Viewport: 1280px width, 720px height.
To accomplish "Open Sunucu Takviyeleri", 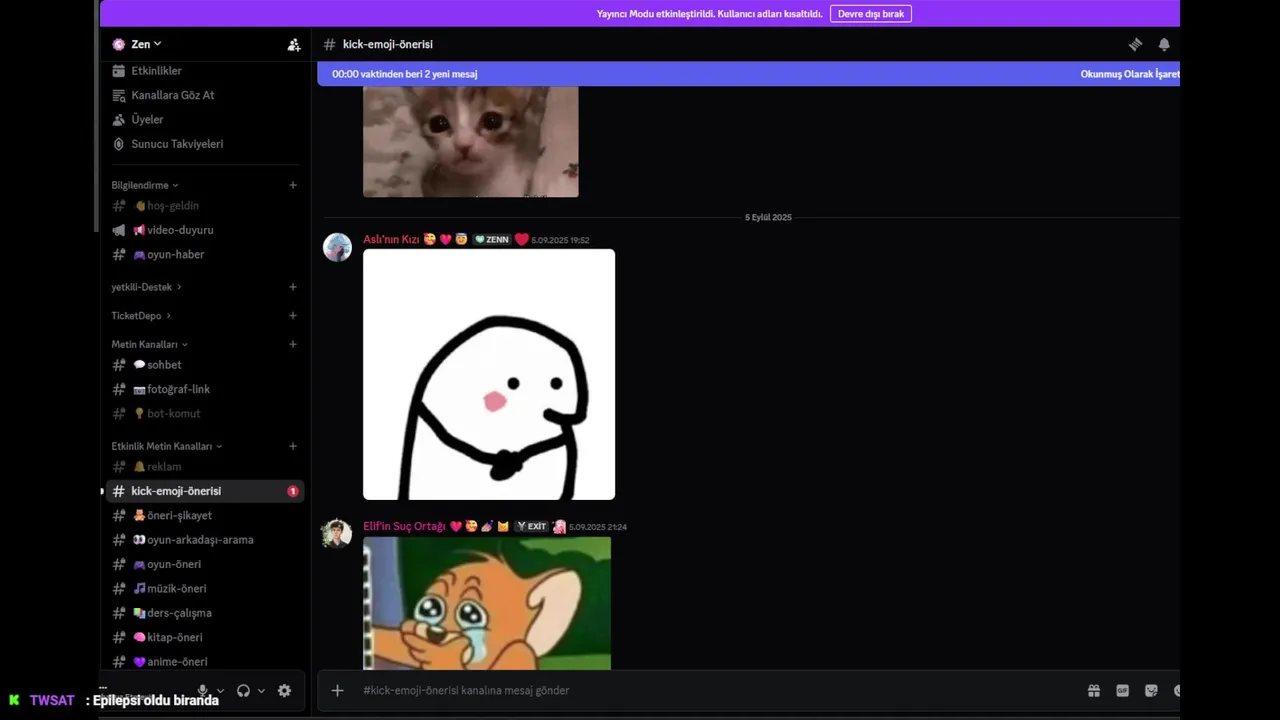I will tap(177, 144).
